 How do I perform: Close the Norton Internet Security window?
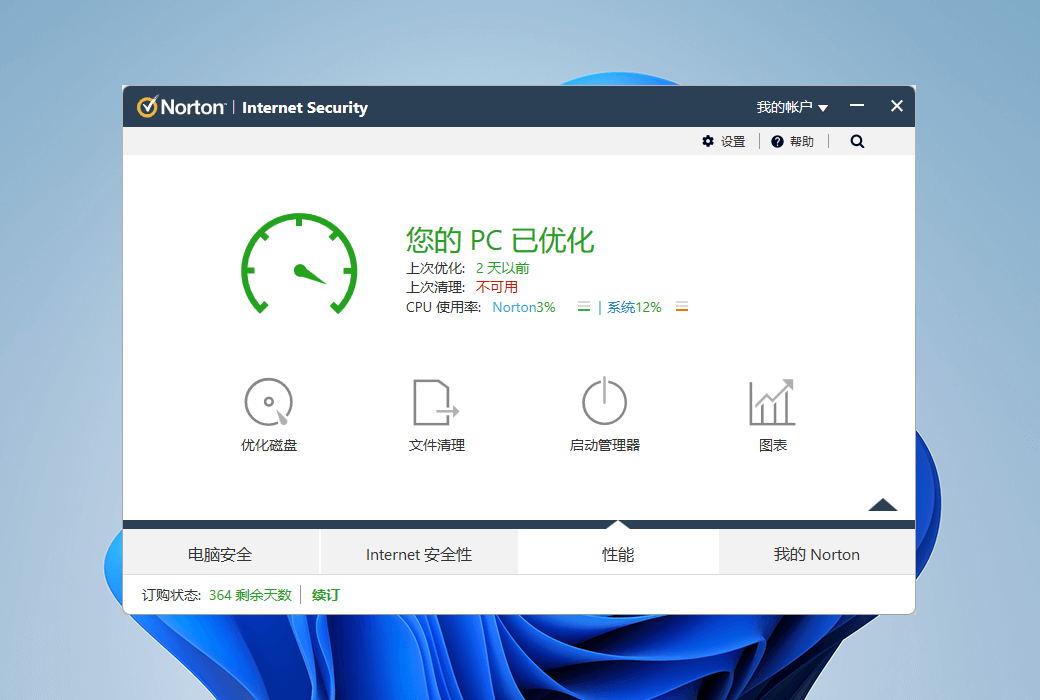(x=897, y=105)
